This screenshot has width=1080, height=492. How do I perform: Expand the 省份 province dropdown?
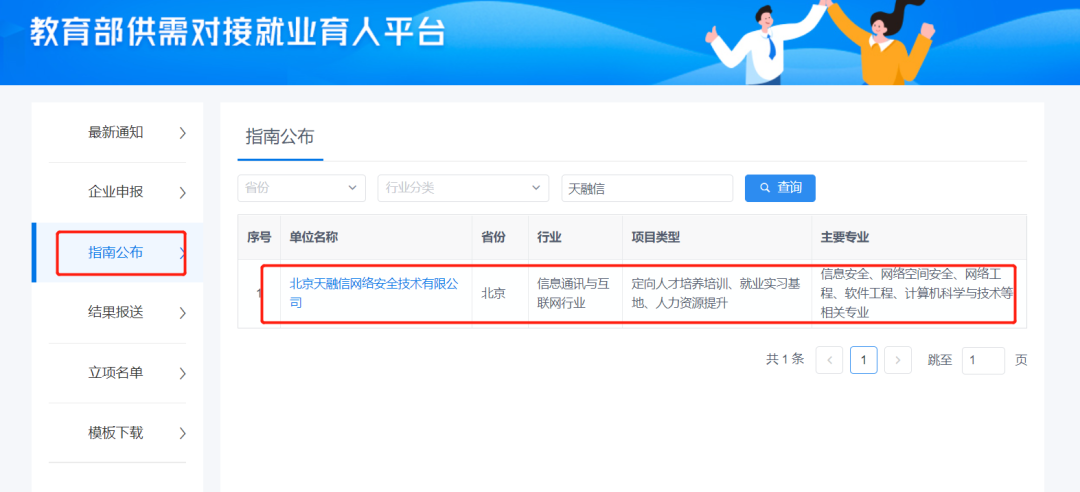tap(300, 188)
